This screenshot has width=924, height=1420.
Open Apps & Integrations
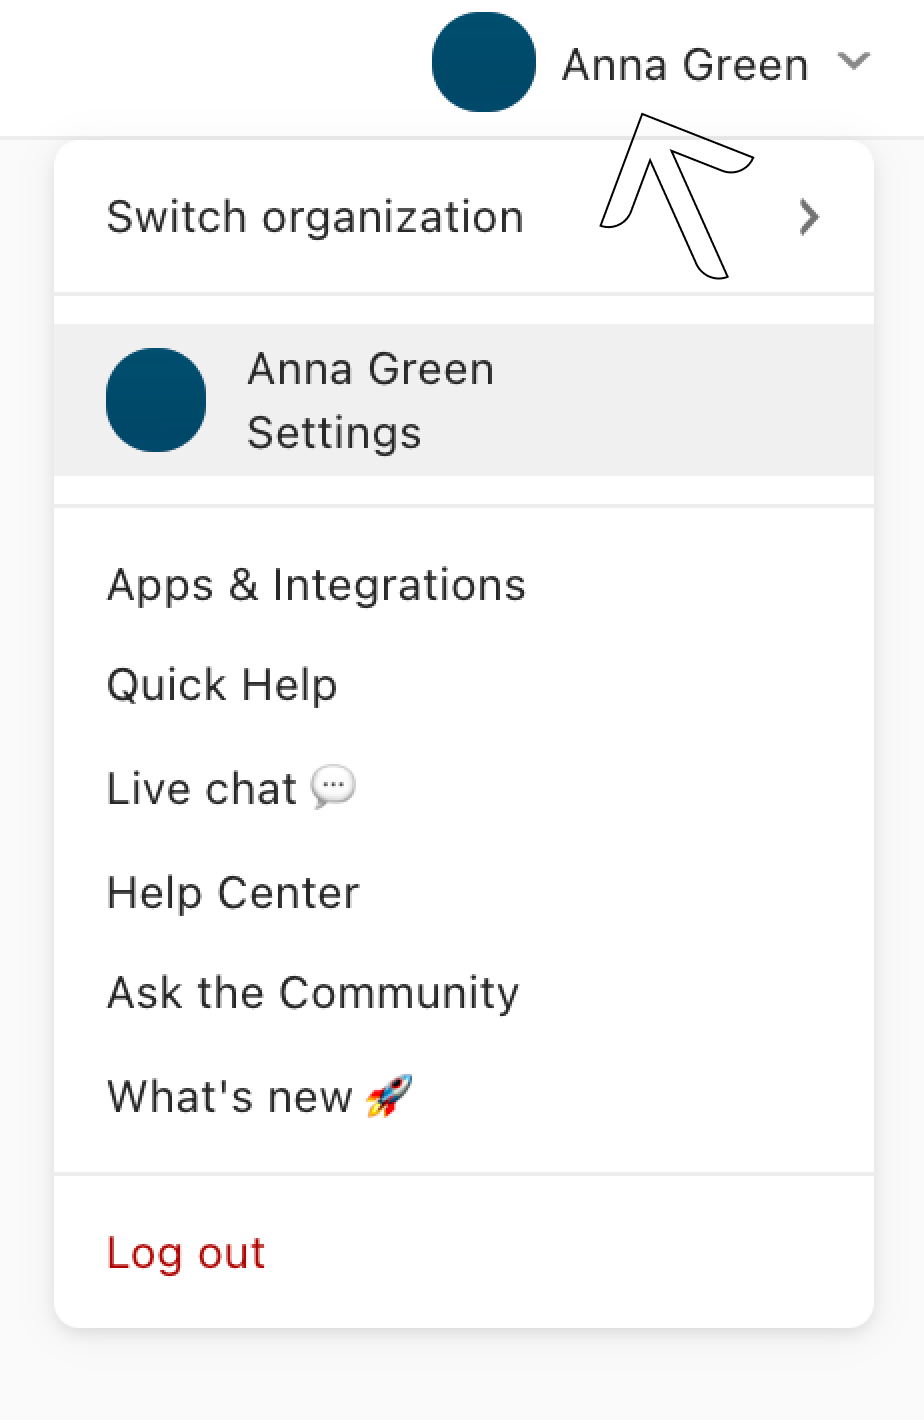tap(316, 585)
